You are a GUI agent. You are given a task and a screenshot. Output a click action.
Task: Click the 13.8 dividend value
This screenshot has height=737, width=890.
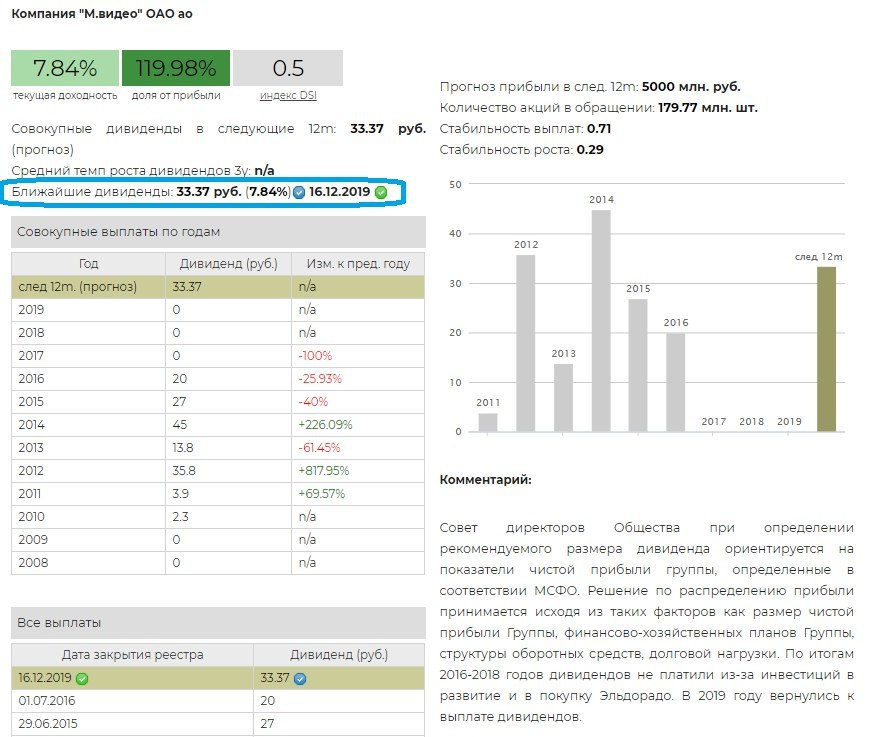click(183, 447)
